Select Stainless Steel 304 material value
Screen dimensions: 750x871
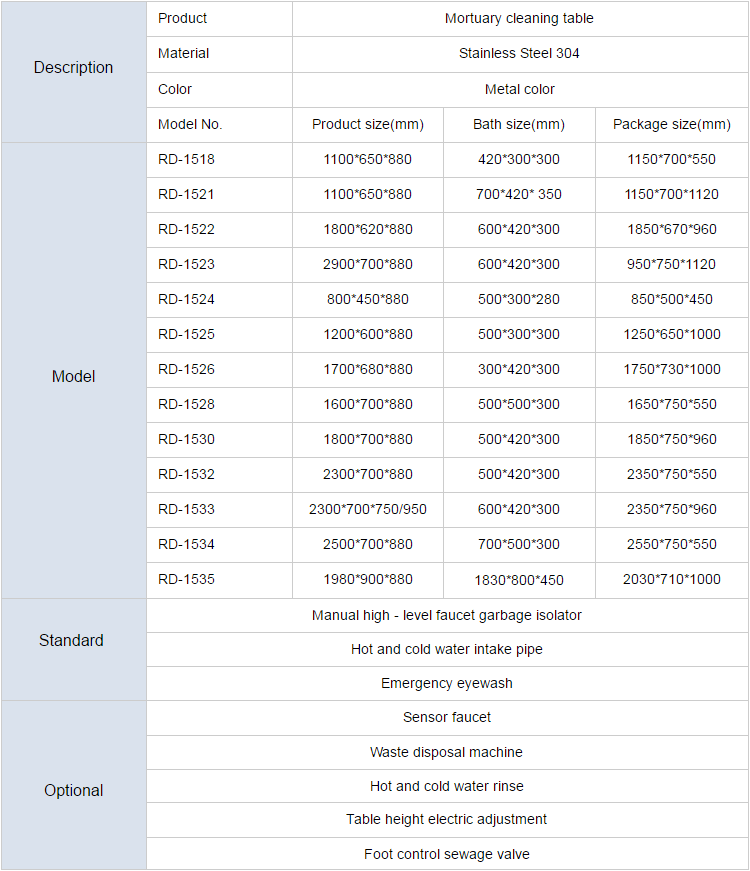(x=519, y=53)
